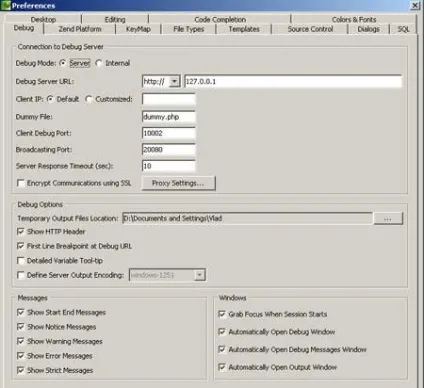424x388 pixels.
Task: Open the windows-1251 encoding dropdown
Action: pyautogui.click(x=199, y=275)
